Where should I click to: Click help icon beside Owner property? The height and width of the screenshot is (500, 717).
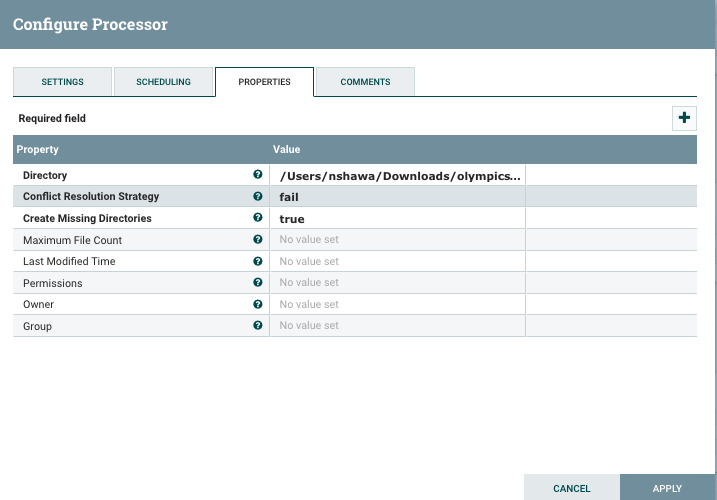pos(258,304)
